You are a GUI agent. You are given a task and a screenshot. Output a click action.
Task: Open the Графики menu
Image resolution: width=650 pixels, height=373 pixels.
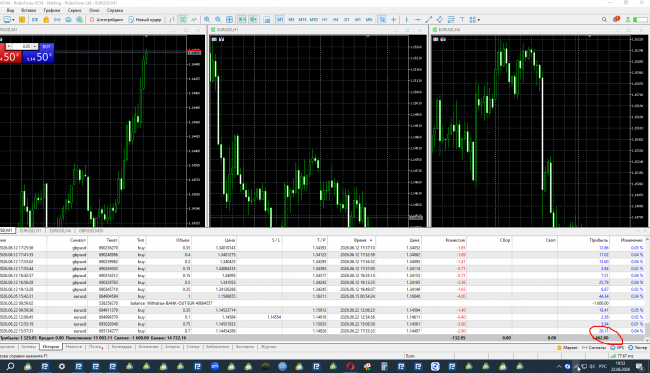(x=52, y=10)
